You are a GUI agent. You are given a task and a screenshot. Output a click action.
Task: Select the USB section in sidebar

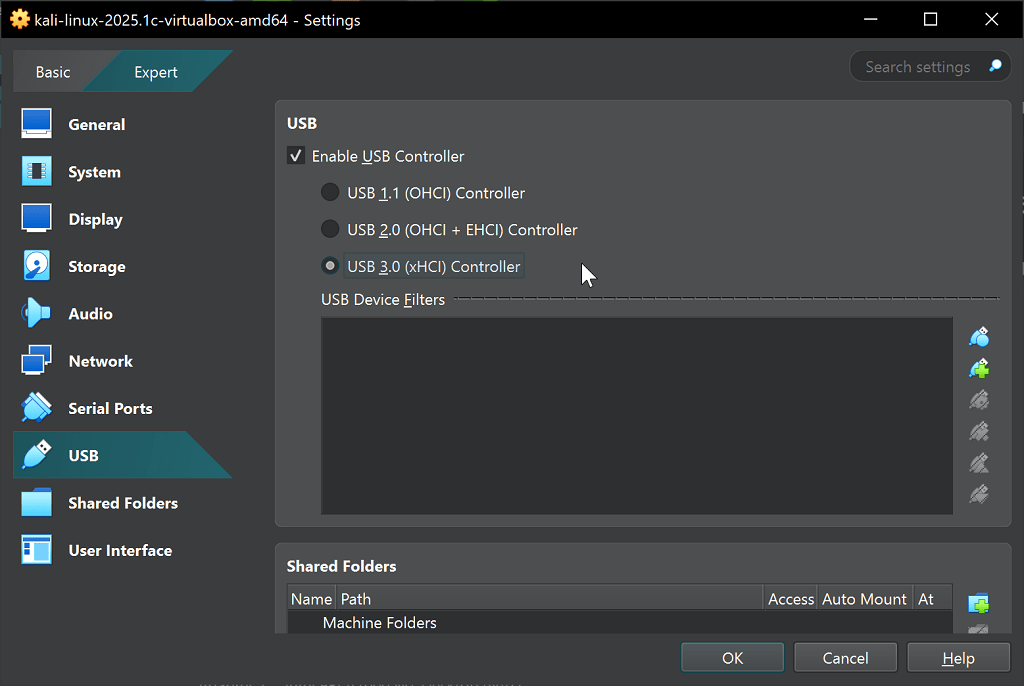point(123,455)
